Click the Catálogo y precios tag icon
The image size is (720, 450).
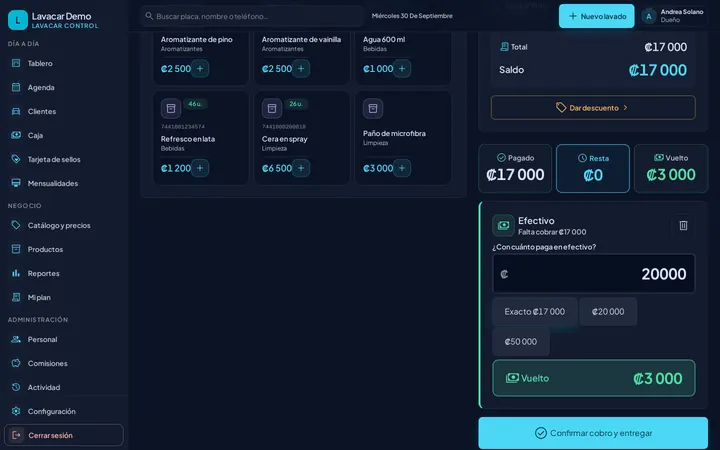pos(16,225)
